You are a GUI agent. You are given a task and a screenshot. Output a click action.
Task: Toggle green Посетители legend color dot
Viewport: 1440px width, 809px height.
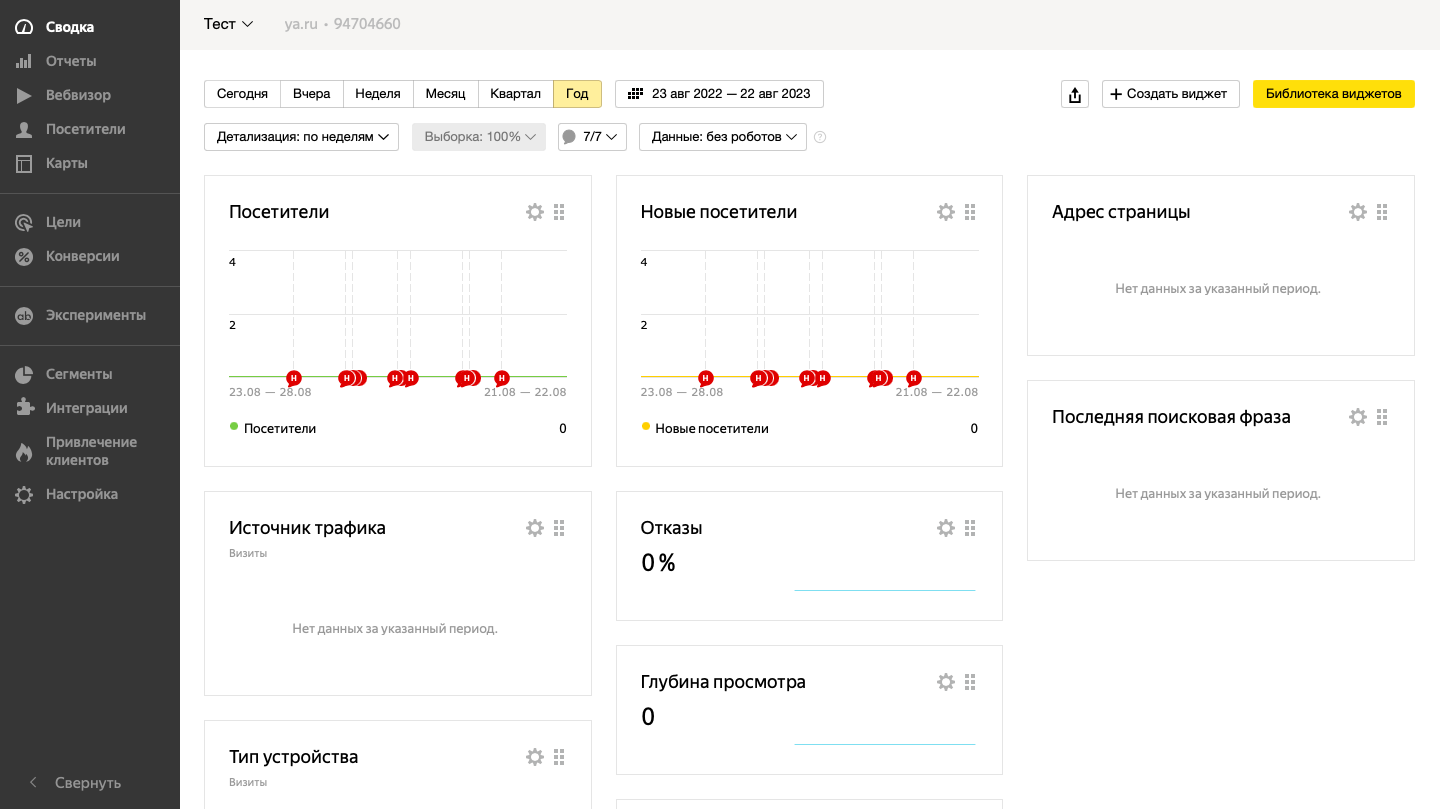[x=234, y=427]
